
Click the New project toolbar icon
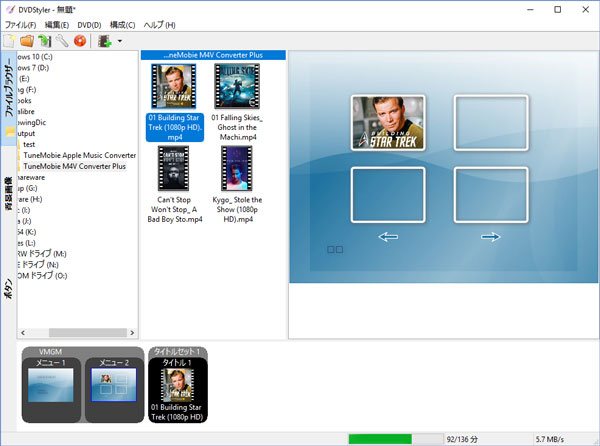point(9,41)
